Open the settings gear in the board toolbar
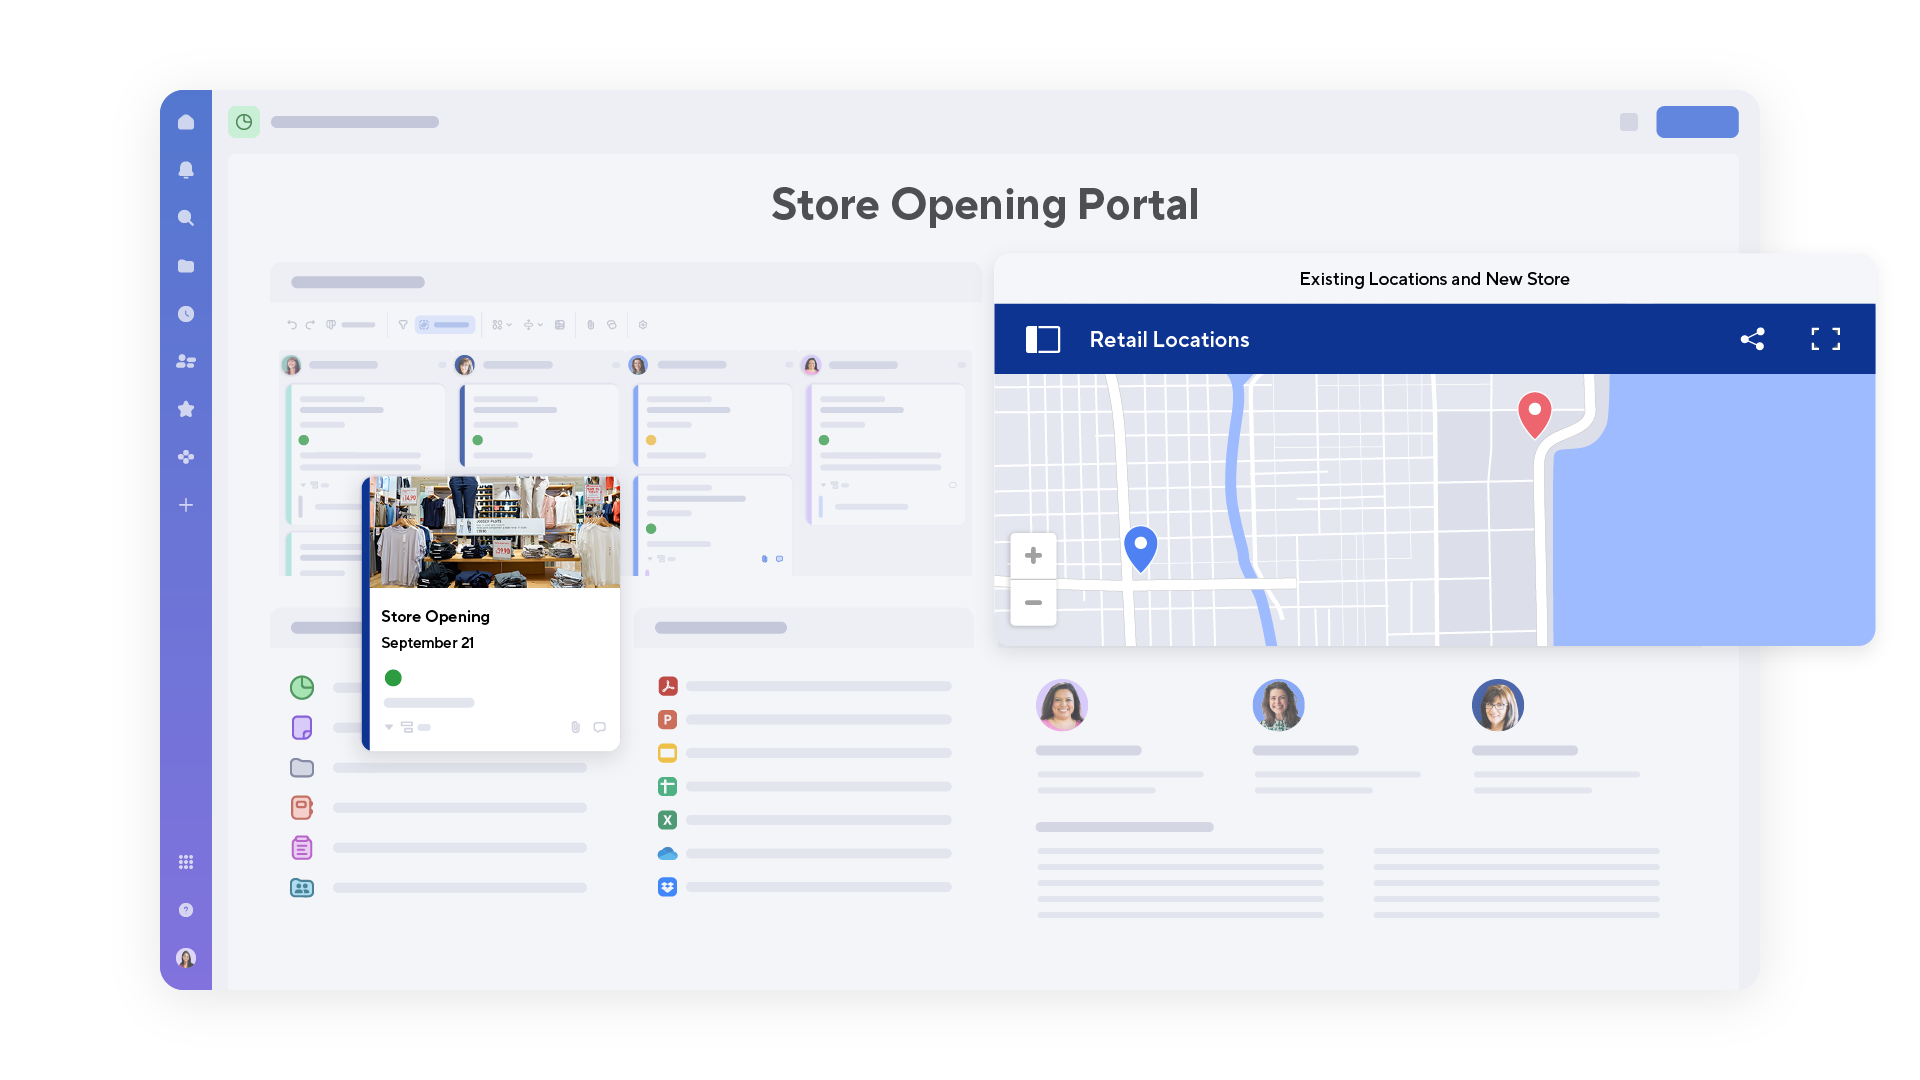 [x=643, y=325]
